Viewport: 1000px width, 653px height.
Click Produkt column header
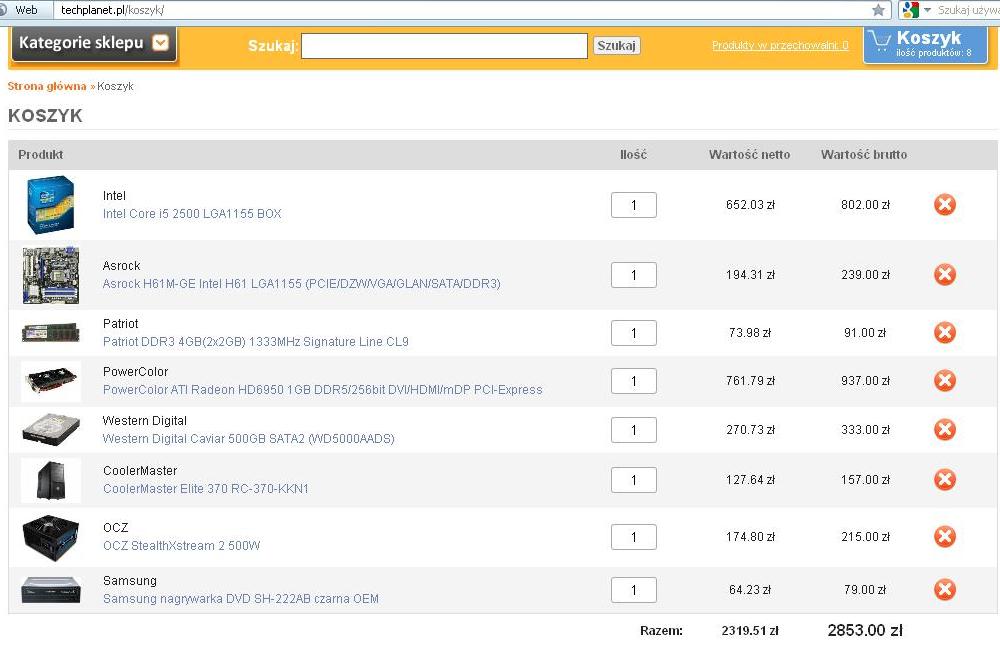[x=41, y=154]
